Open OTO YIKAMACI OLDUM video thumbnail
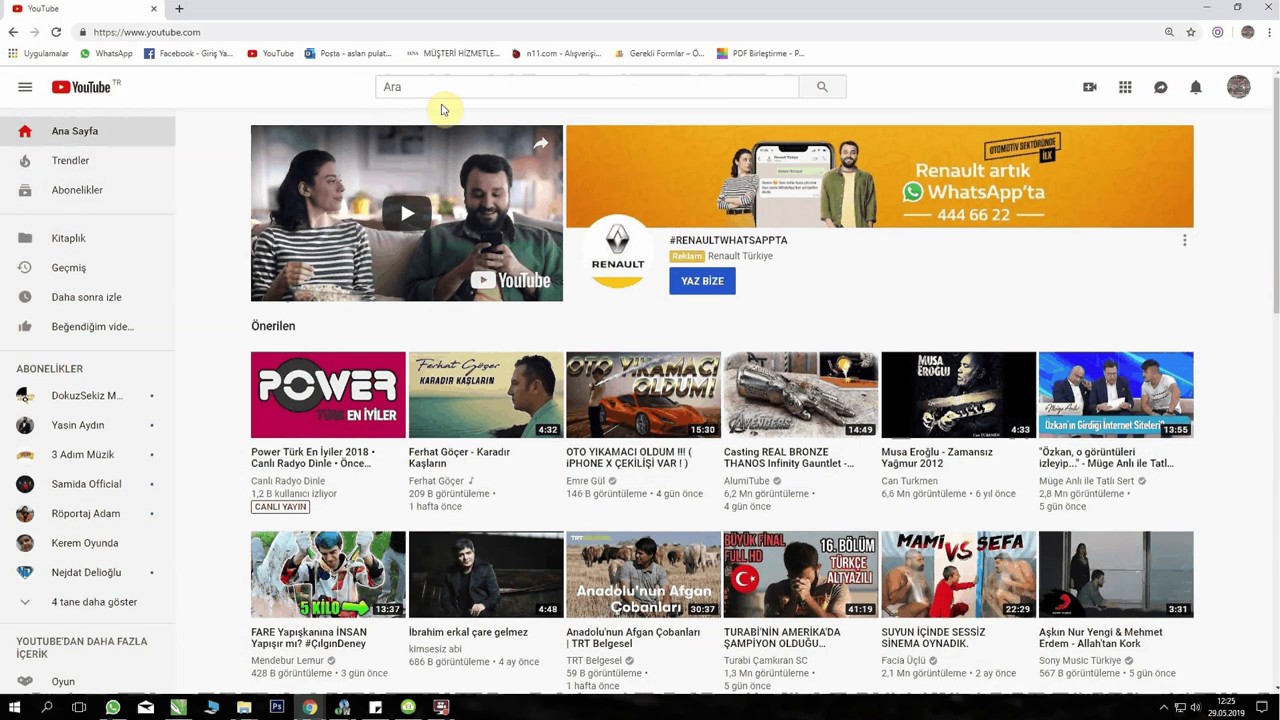This screenshot has height=720, width=1280. click(643, 395)
